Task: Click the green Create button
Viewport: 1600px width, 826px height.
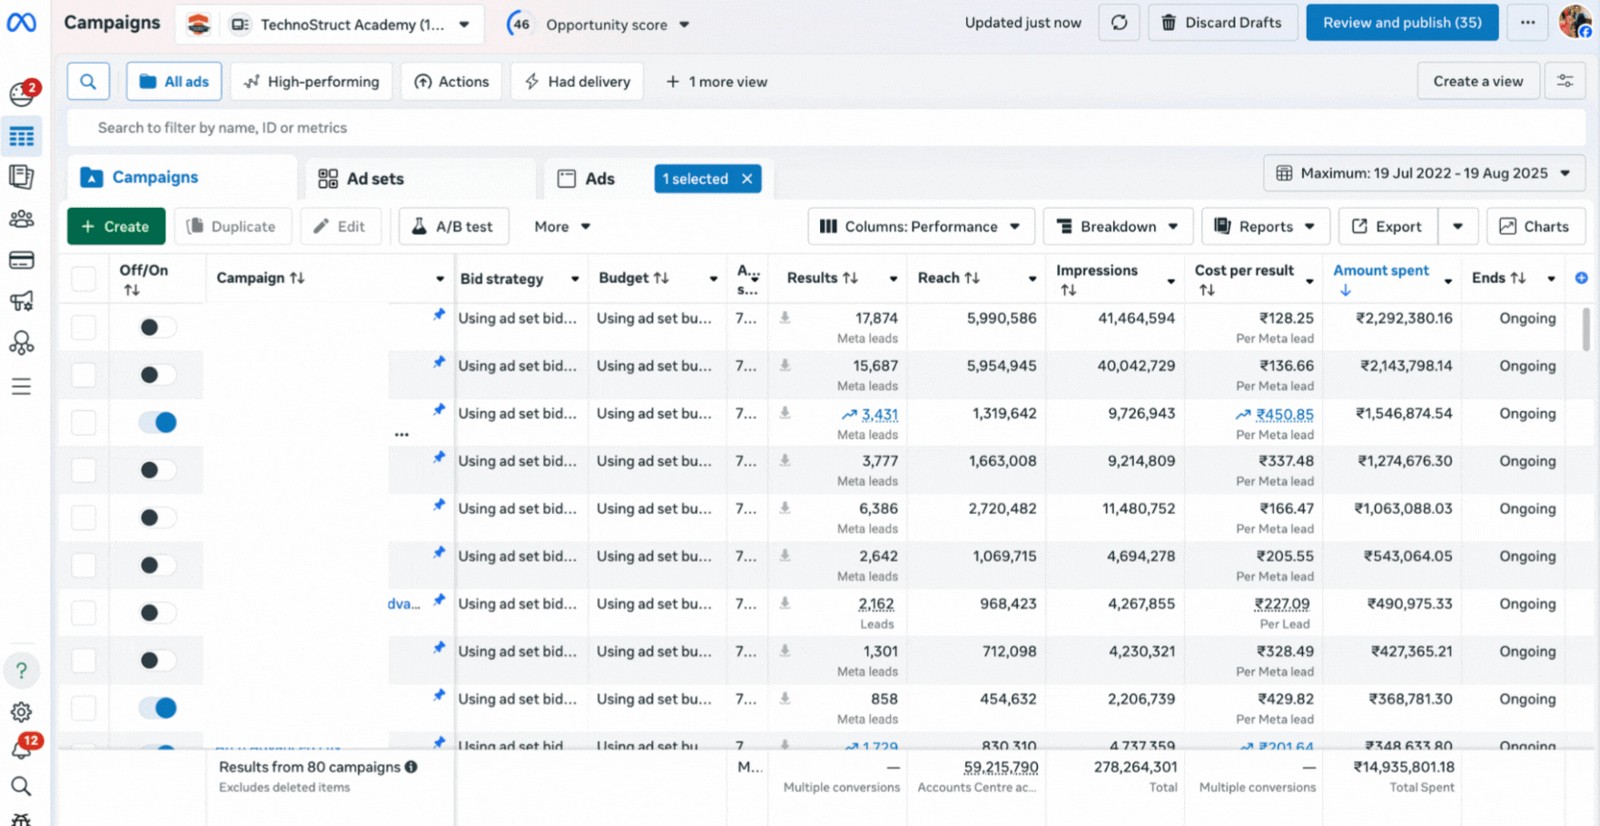Action: tap(115, 226)
